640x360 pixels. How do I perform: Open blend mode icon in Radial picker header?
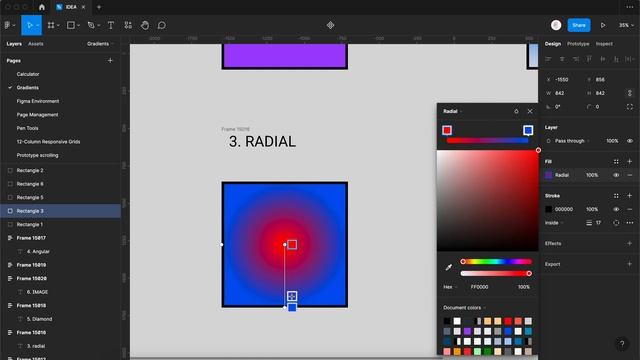[x=516, y=111]
